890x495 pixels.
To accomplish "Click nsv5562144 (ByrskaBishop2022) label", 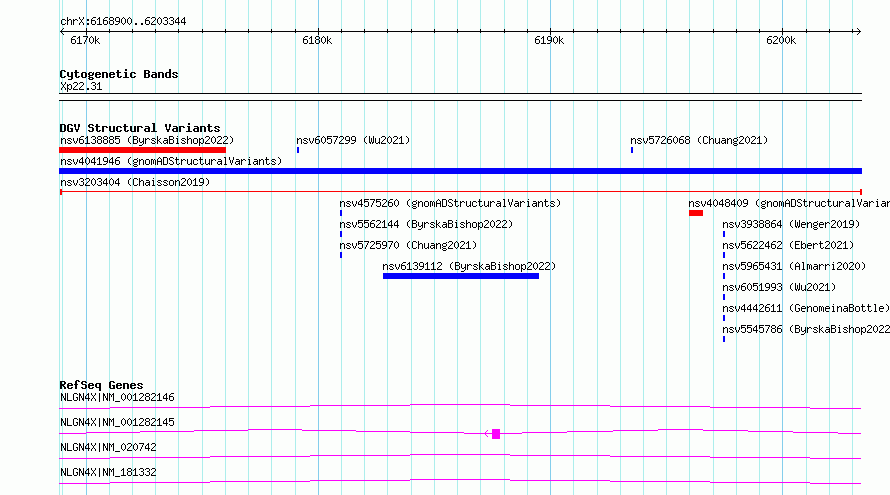I will (426, 224).
